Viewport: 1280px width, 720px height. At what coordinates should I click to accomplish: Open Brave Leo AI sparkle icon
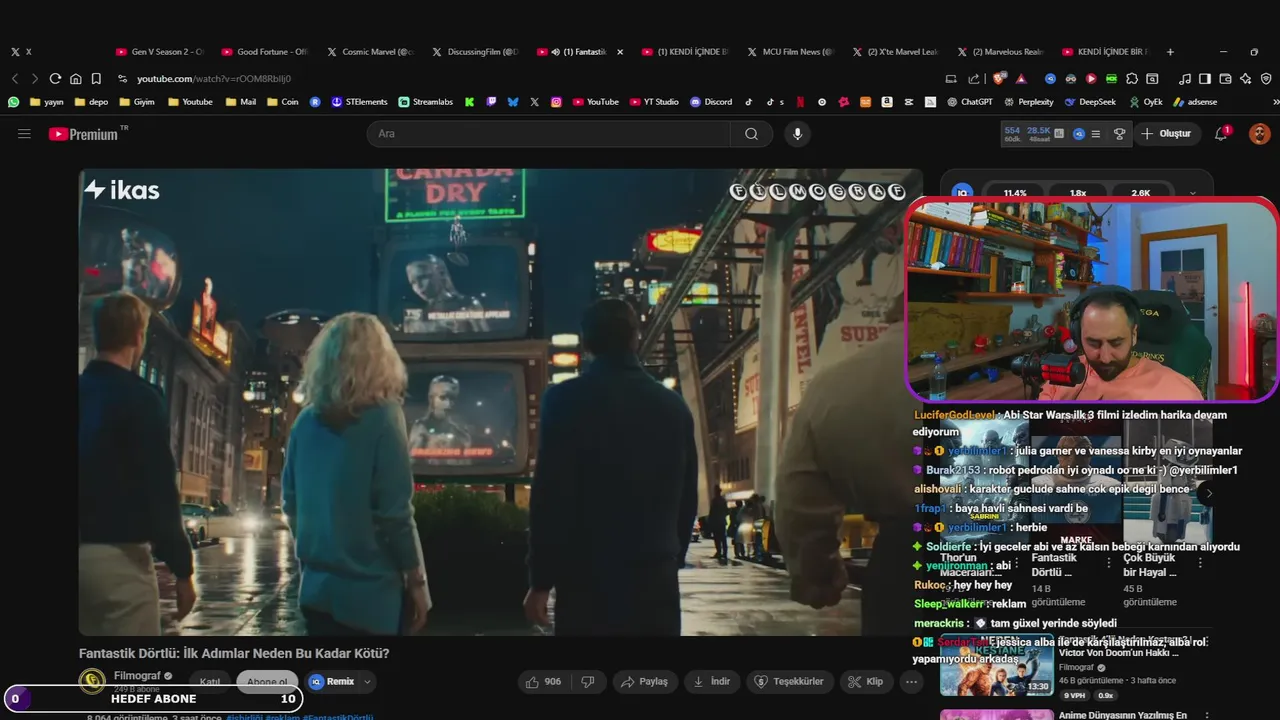1245,79
